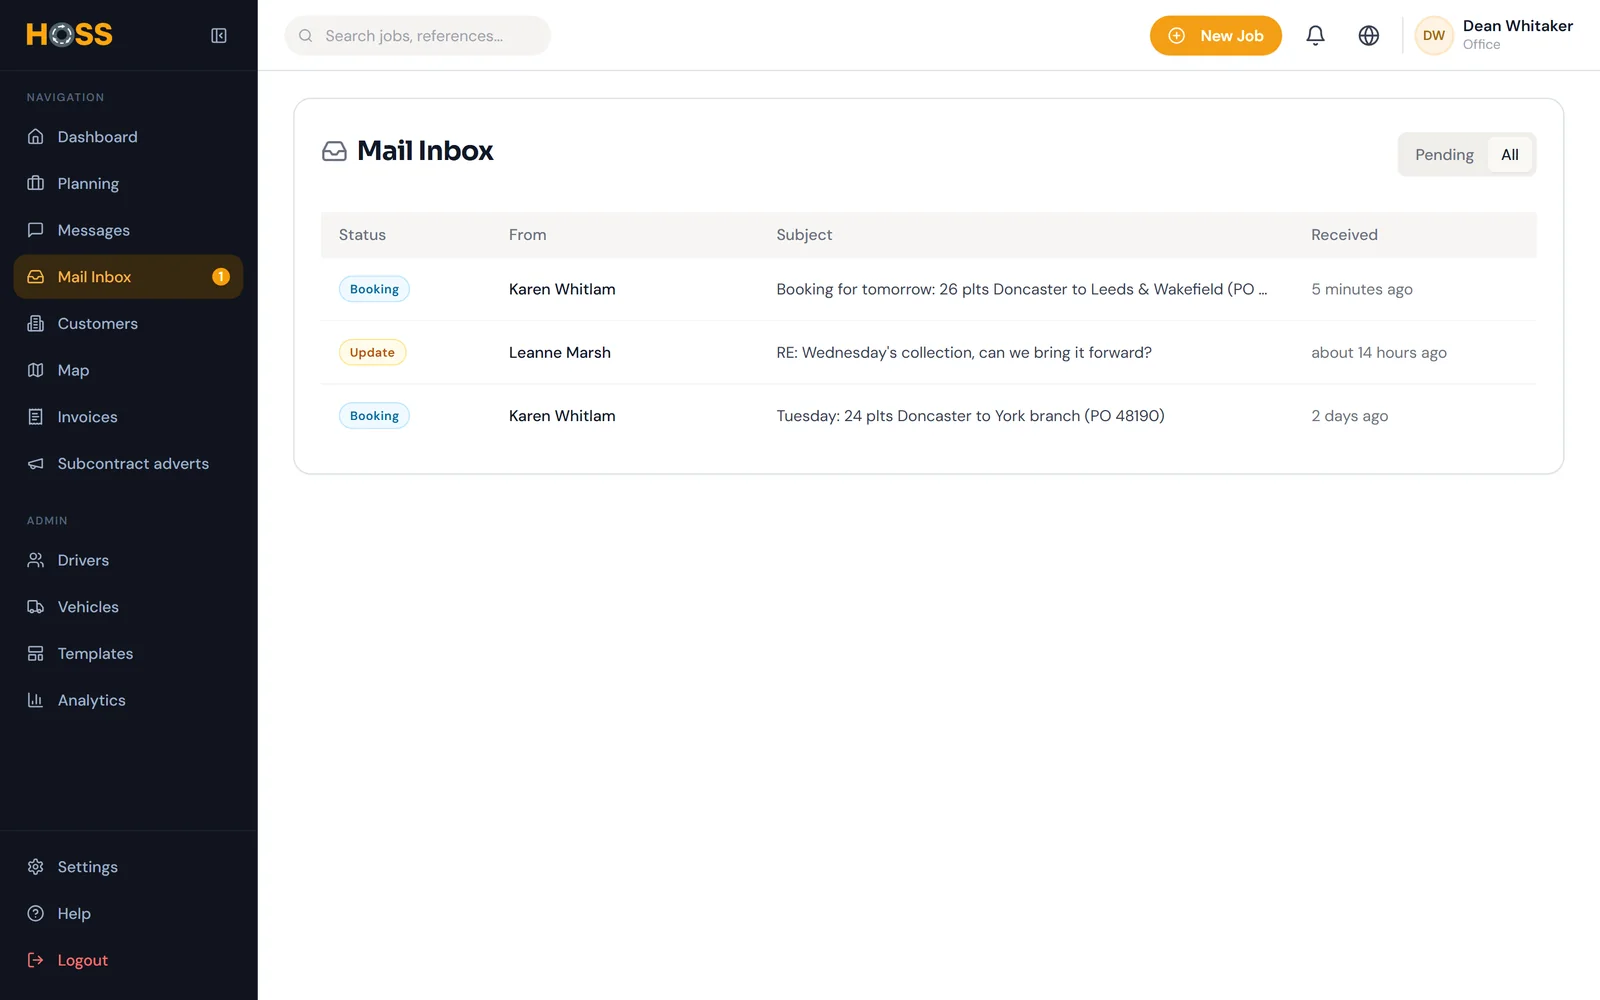Image resolution: width=1600 pixels, height=1000 pixels.
Task: Click the Mail Inbox tray icon in sidebar
Action: [x=36, y=277]
